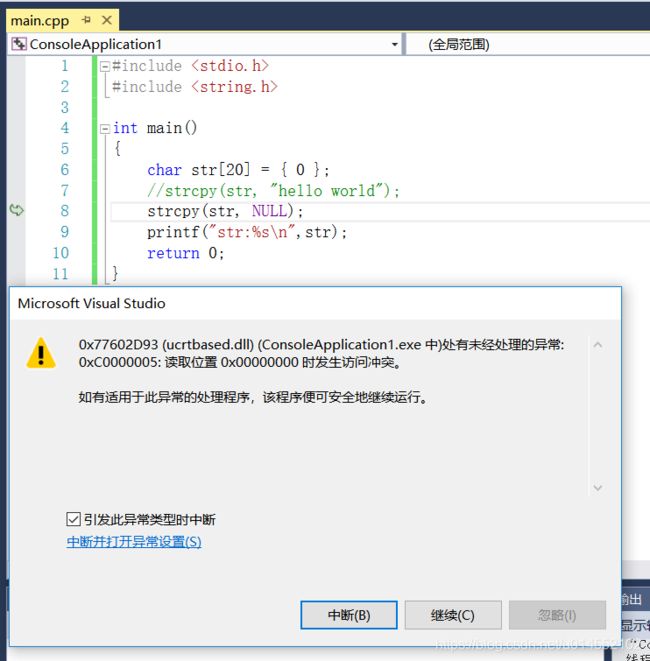Click the dialog message scroll up arrow
650x661 pixels.
[x=597, y=345]
